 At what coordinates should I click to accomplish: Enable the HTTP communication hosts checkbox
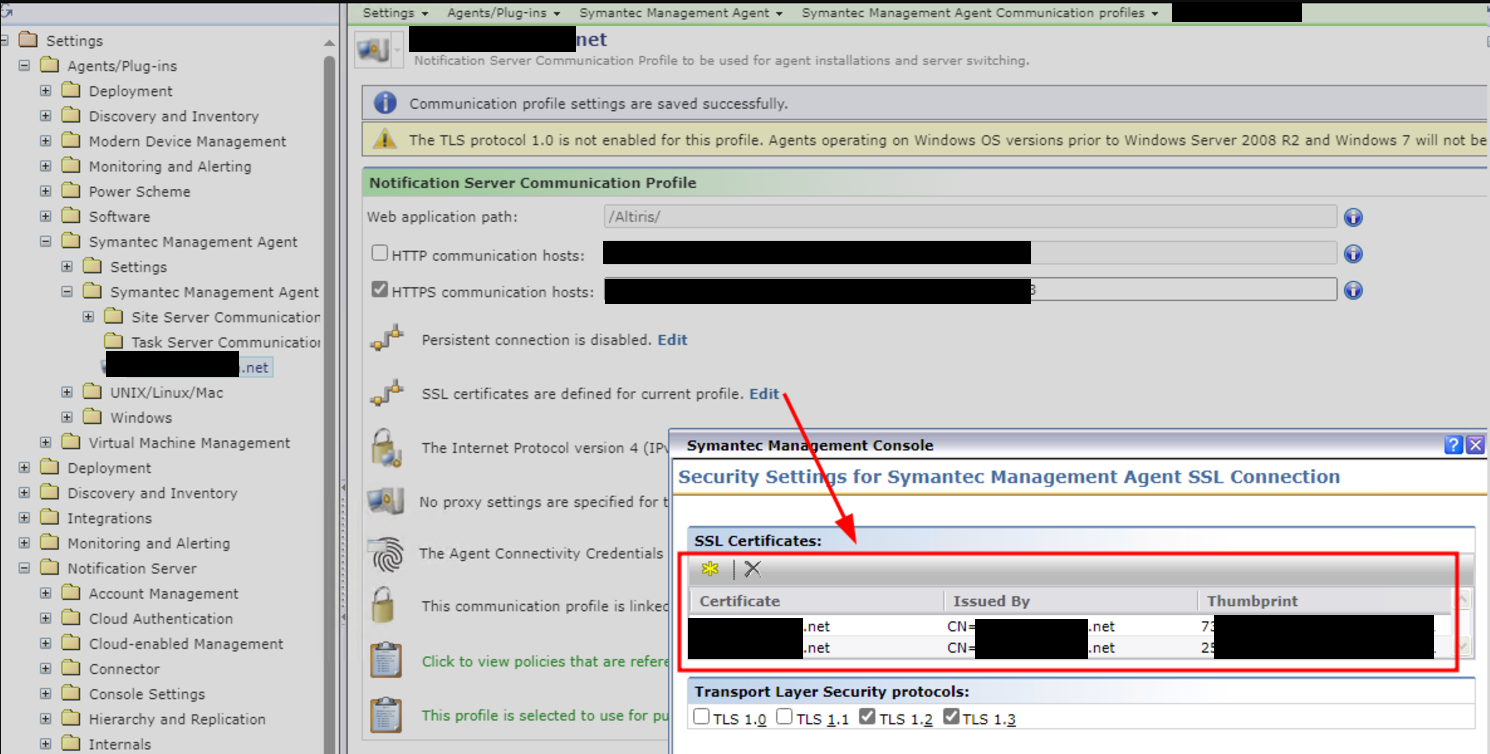(x=379, y=254)
